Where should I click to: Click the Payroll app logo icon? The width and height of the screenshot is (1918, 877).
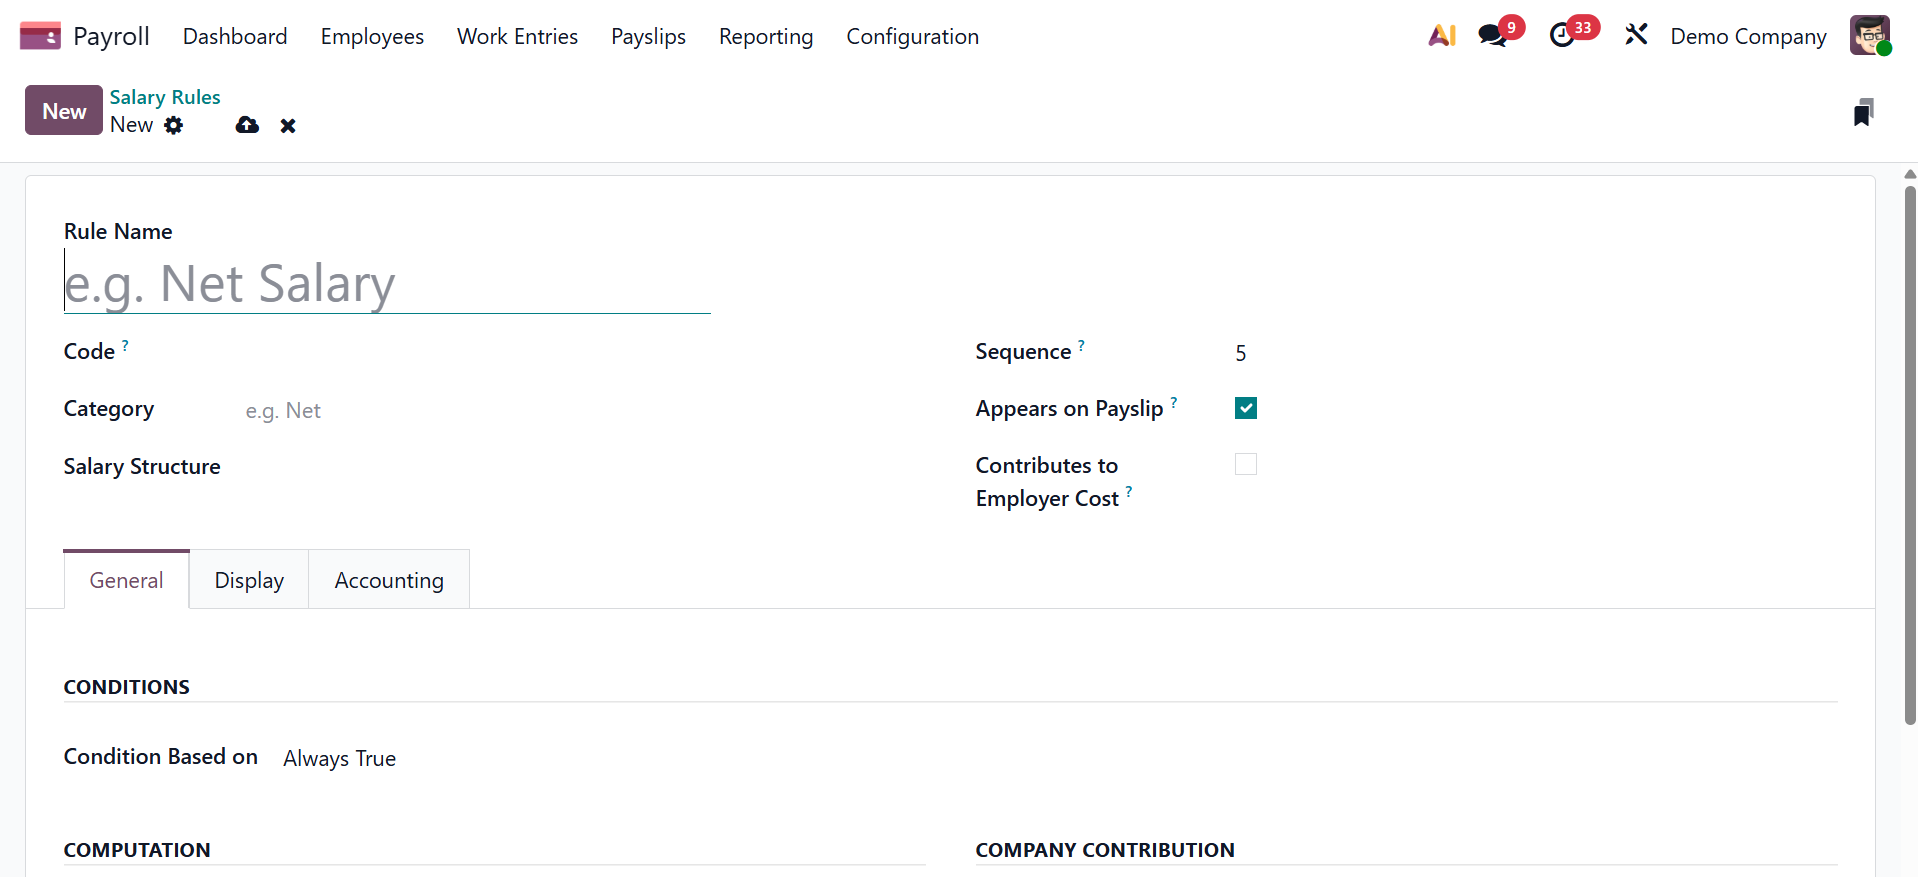40,36
